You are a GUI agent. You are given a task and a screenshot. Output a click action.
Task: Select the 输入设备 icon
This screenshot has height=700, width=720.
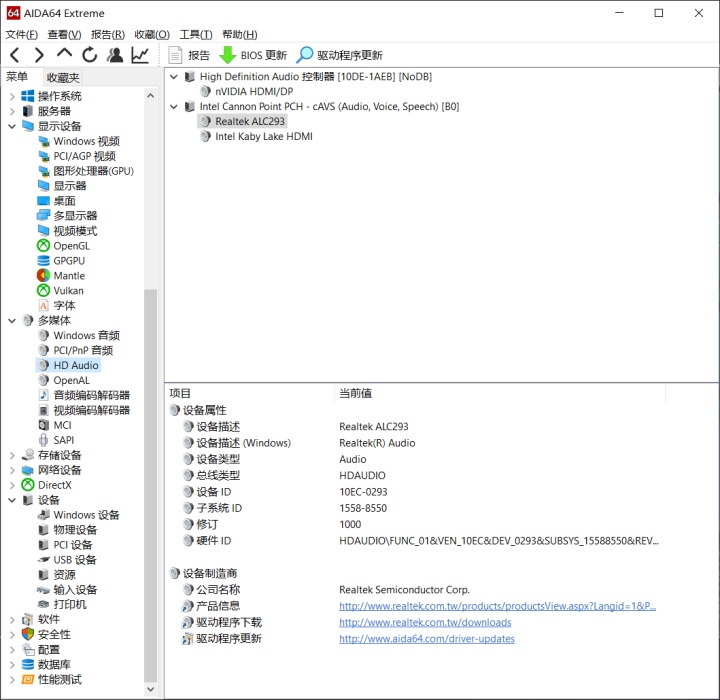tap(44, 590)
